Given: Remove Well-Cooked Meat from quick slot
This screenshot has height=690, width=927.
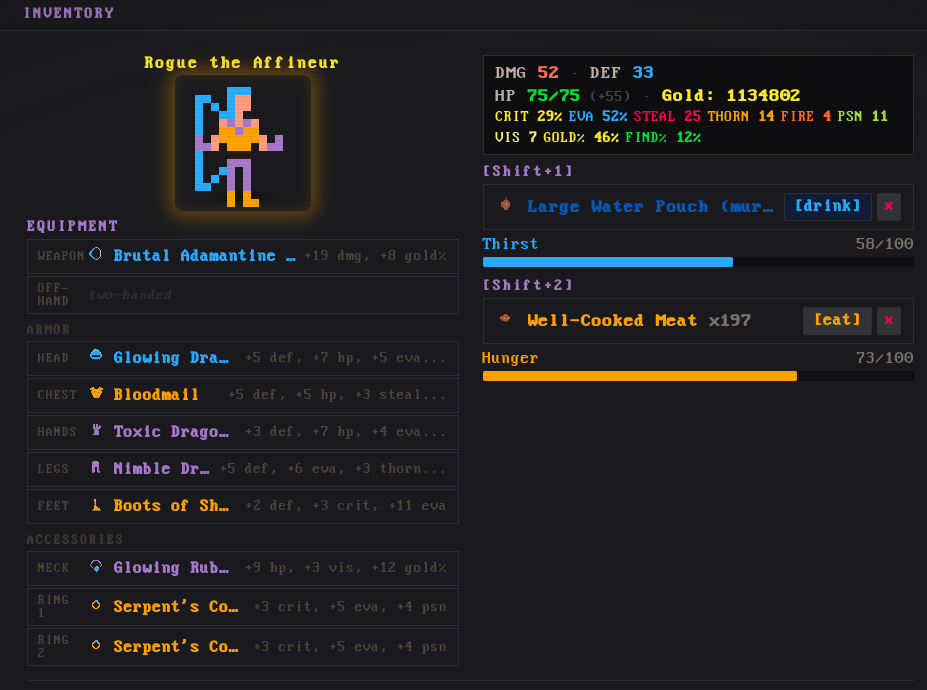Looking at the screenshot, I should point(889,320).
